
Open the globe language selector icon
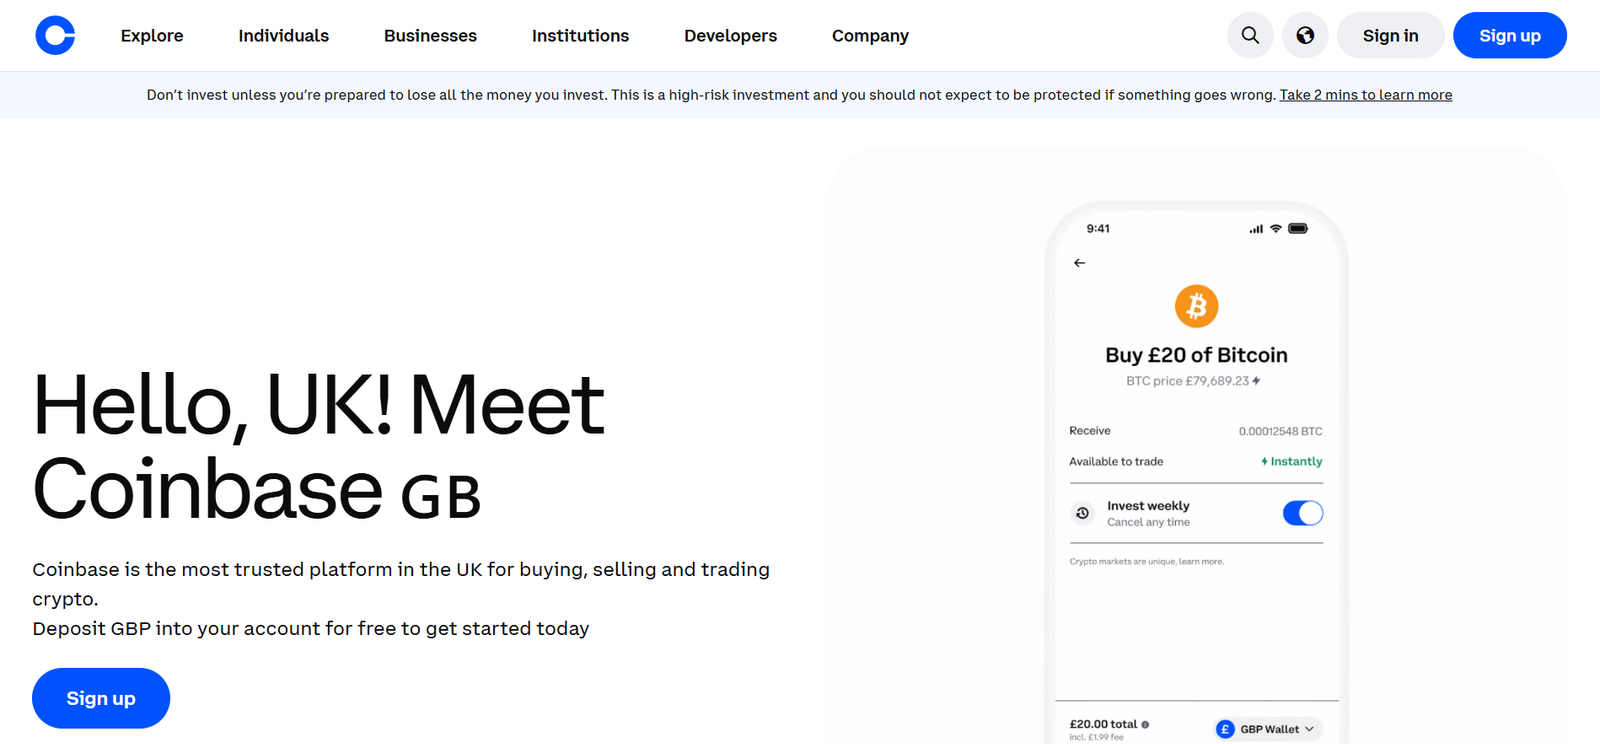[1305, 35]
